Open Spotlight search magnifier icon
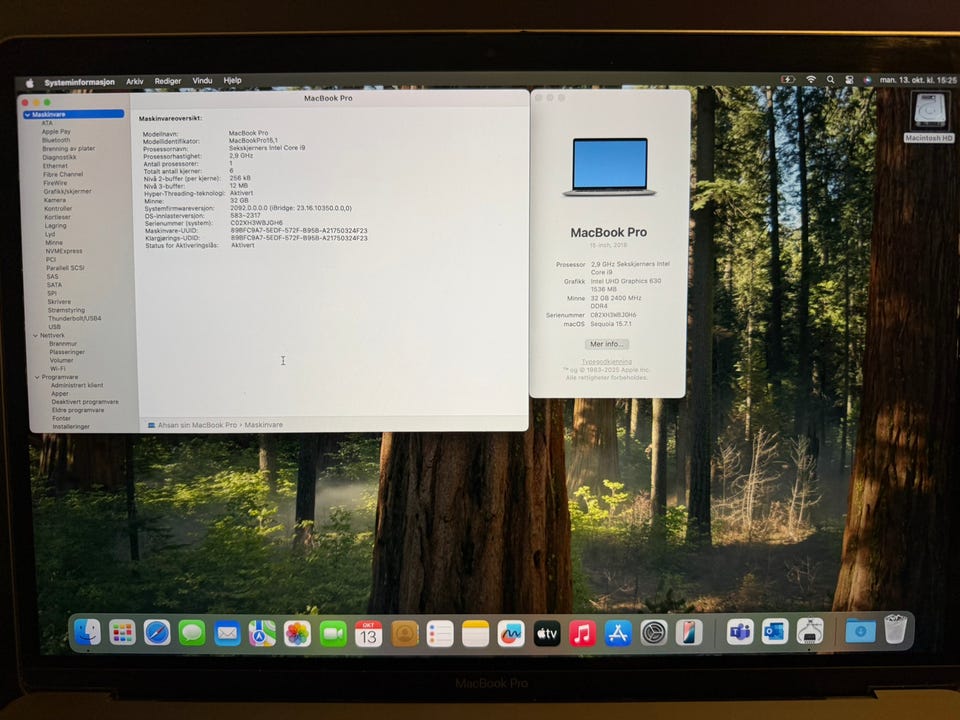 point(830,80)
